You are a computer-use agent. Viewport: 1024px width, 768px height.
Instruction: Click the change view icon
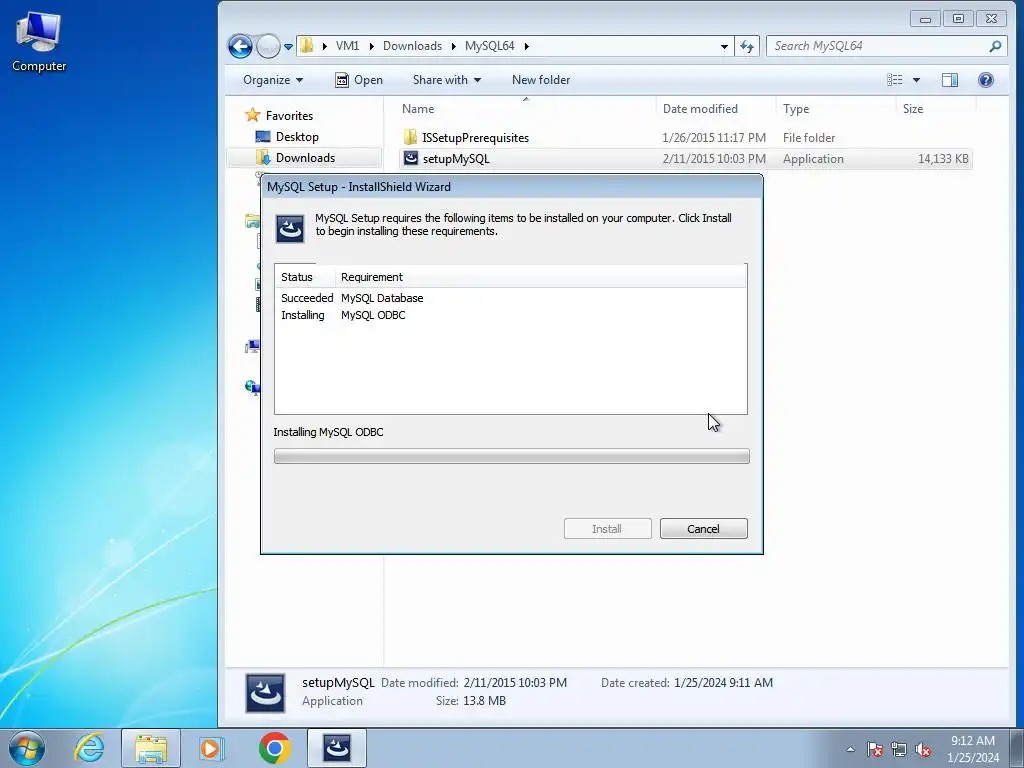click(895, 80)
